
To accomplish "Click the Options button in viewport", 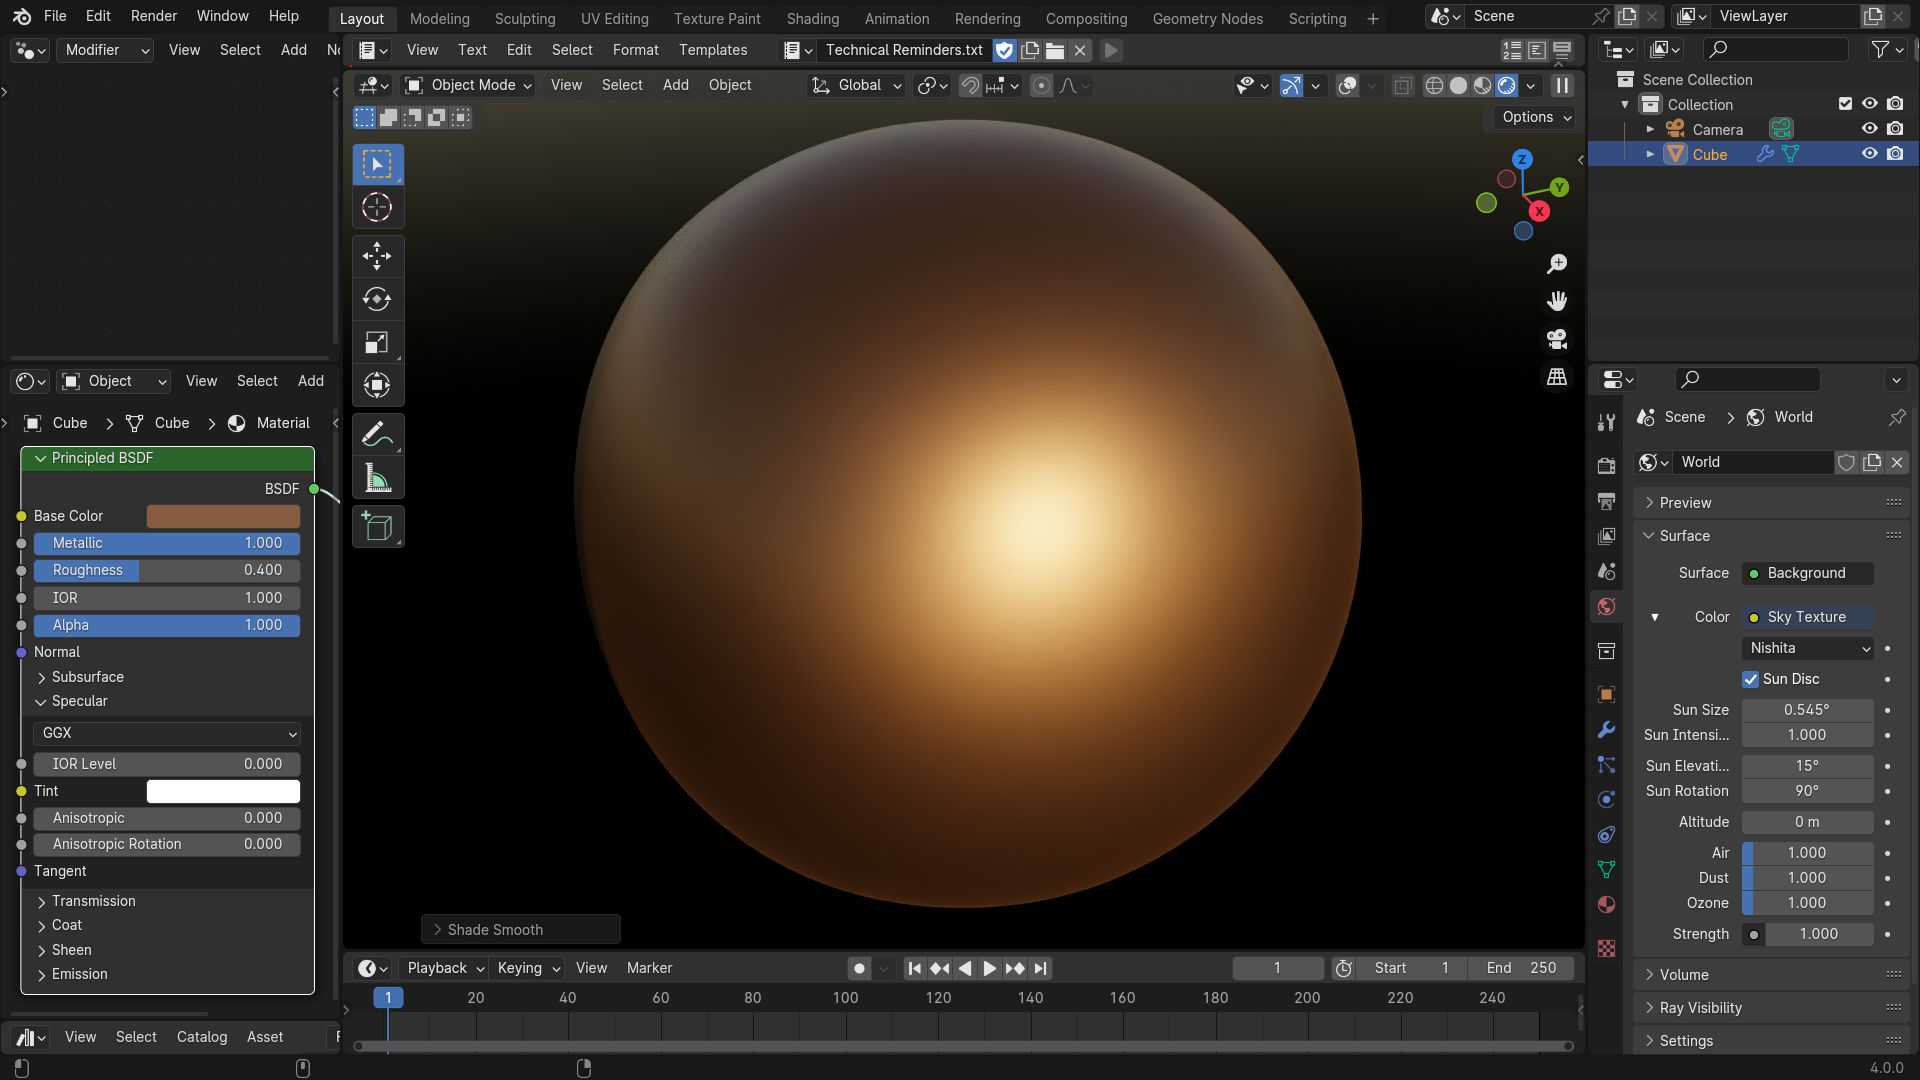I will [1536, 117].
